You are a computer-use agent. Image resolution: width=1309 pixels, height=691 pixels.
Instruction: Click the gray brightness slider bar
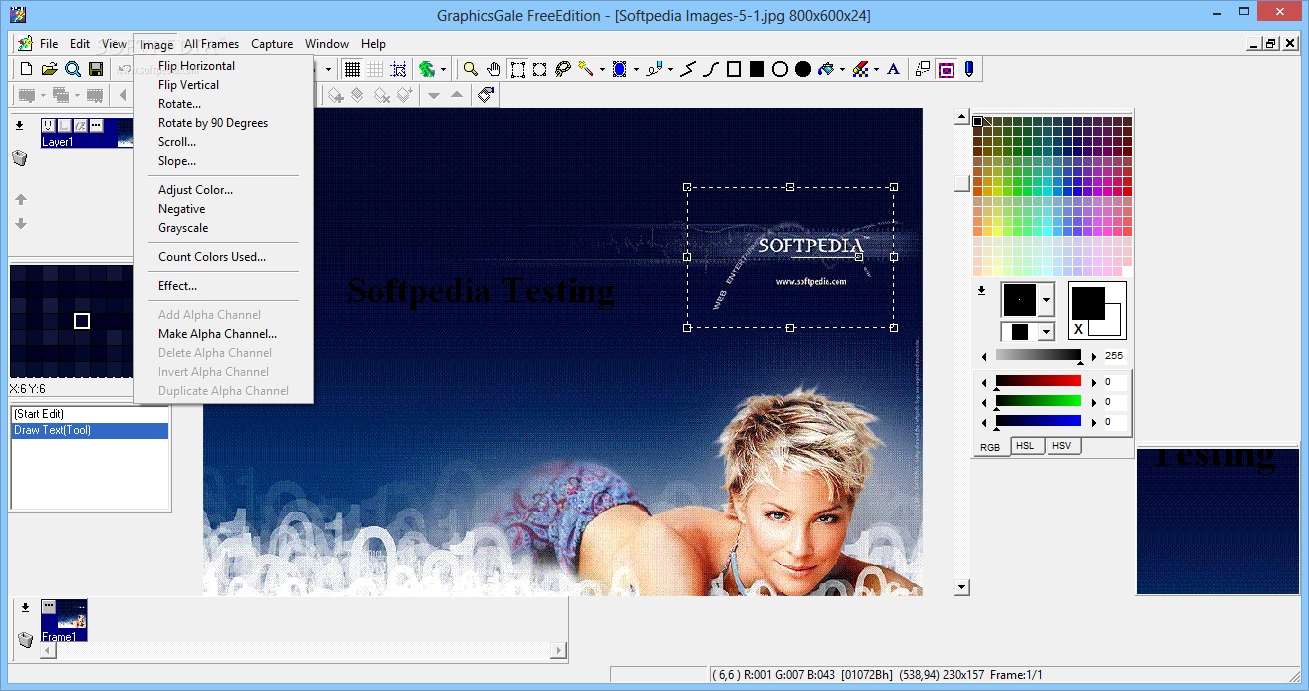pyautogui.click(x=1038, y=356)
